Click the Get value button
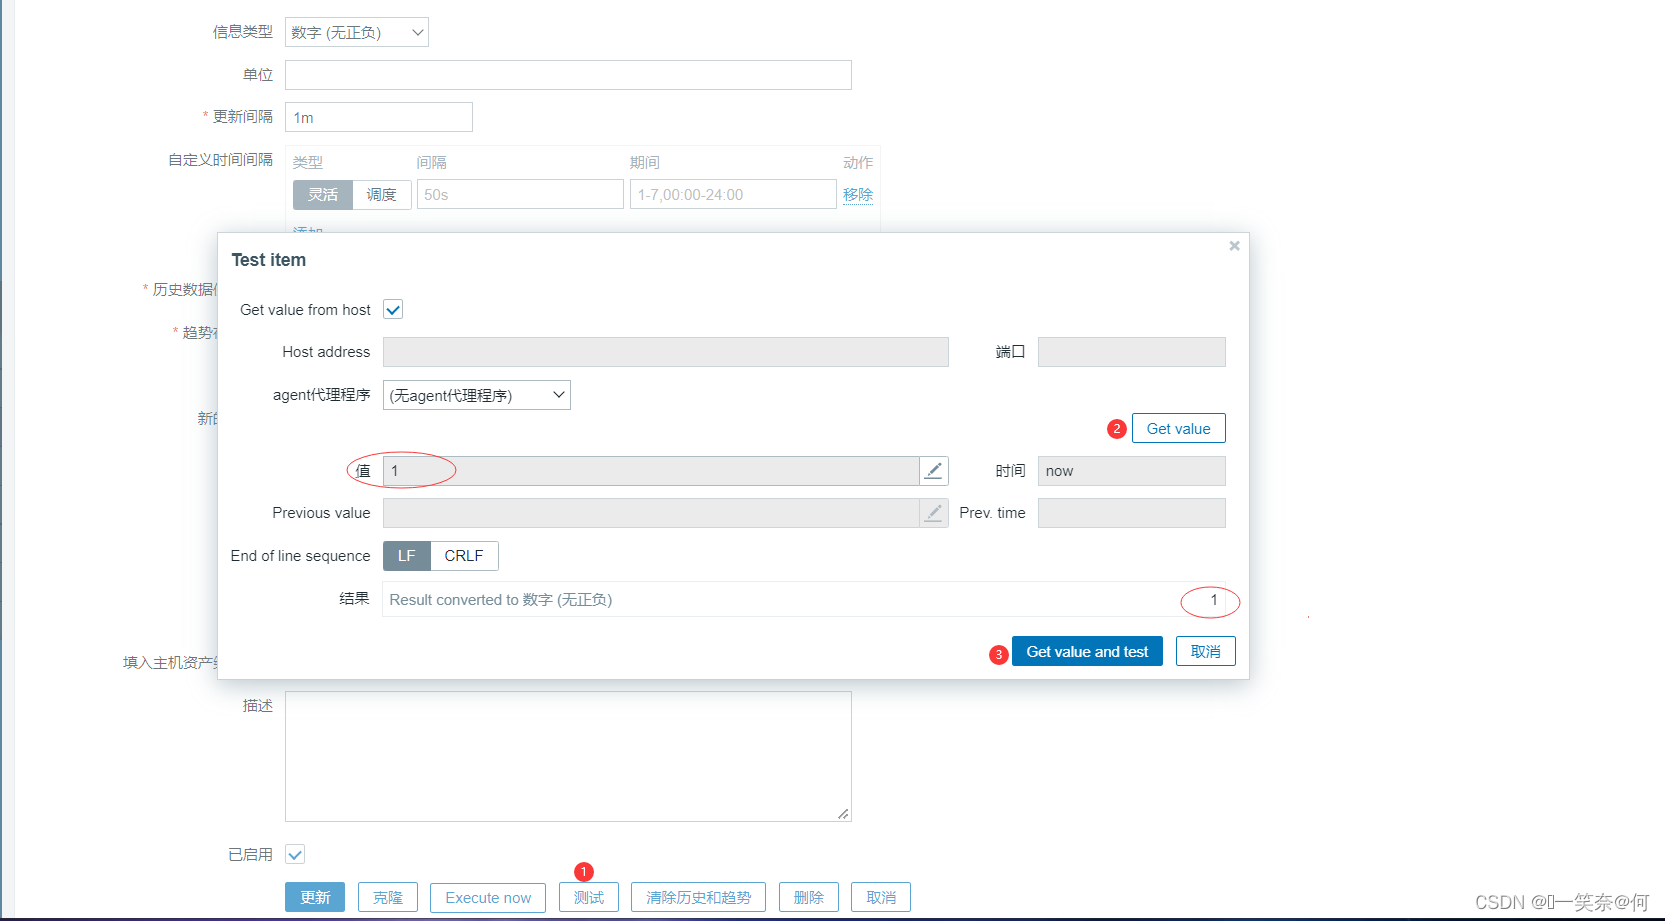The width and height of the screenshot is (1665, 921). click(1178, 428)
